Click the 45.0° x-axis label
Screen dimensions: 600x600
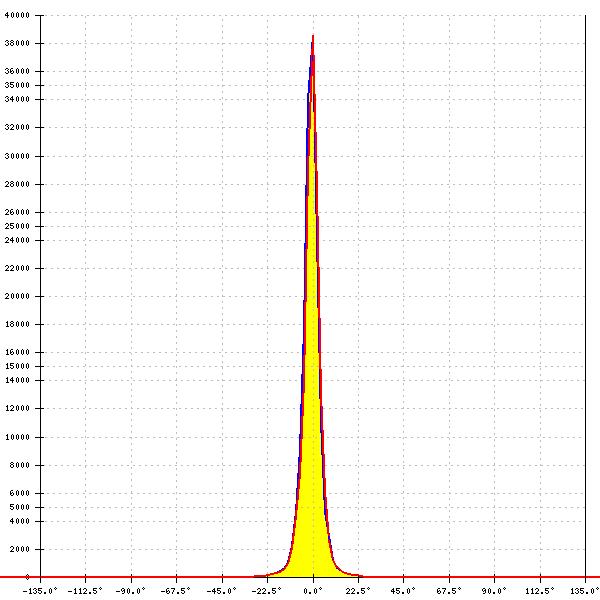click(x=403, y=591)
